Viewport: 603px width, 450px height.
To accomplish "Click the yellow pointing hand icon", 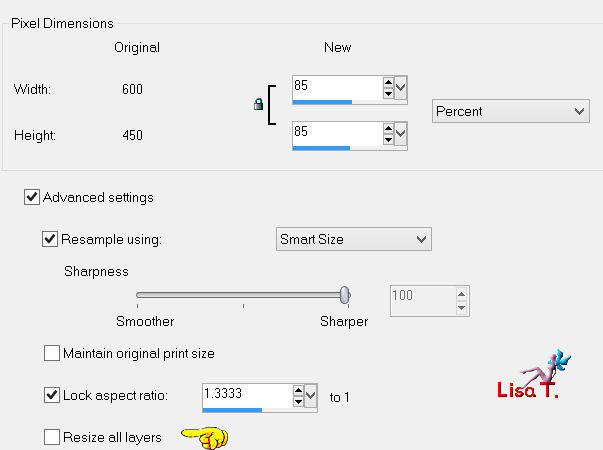I will point(205,438).
